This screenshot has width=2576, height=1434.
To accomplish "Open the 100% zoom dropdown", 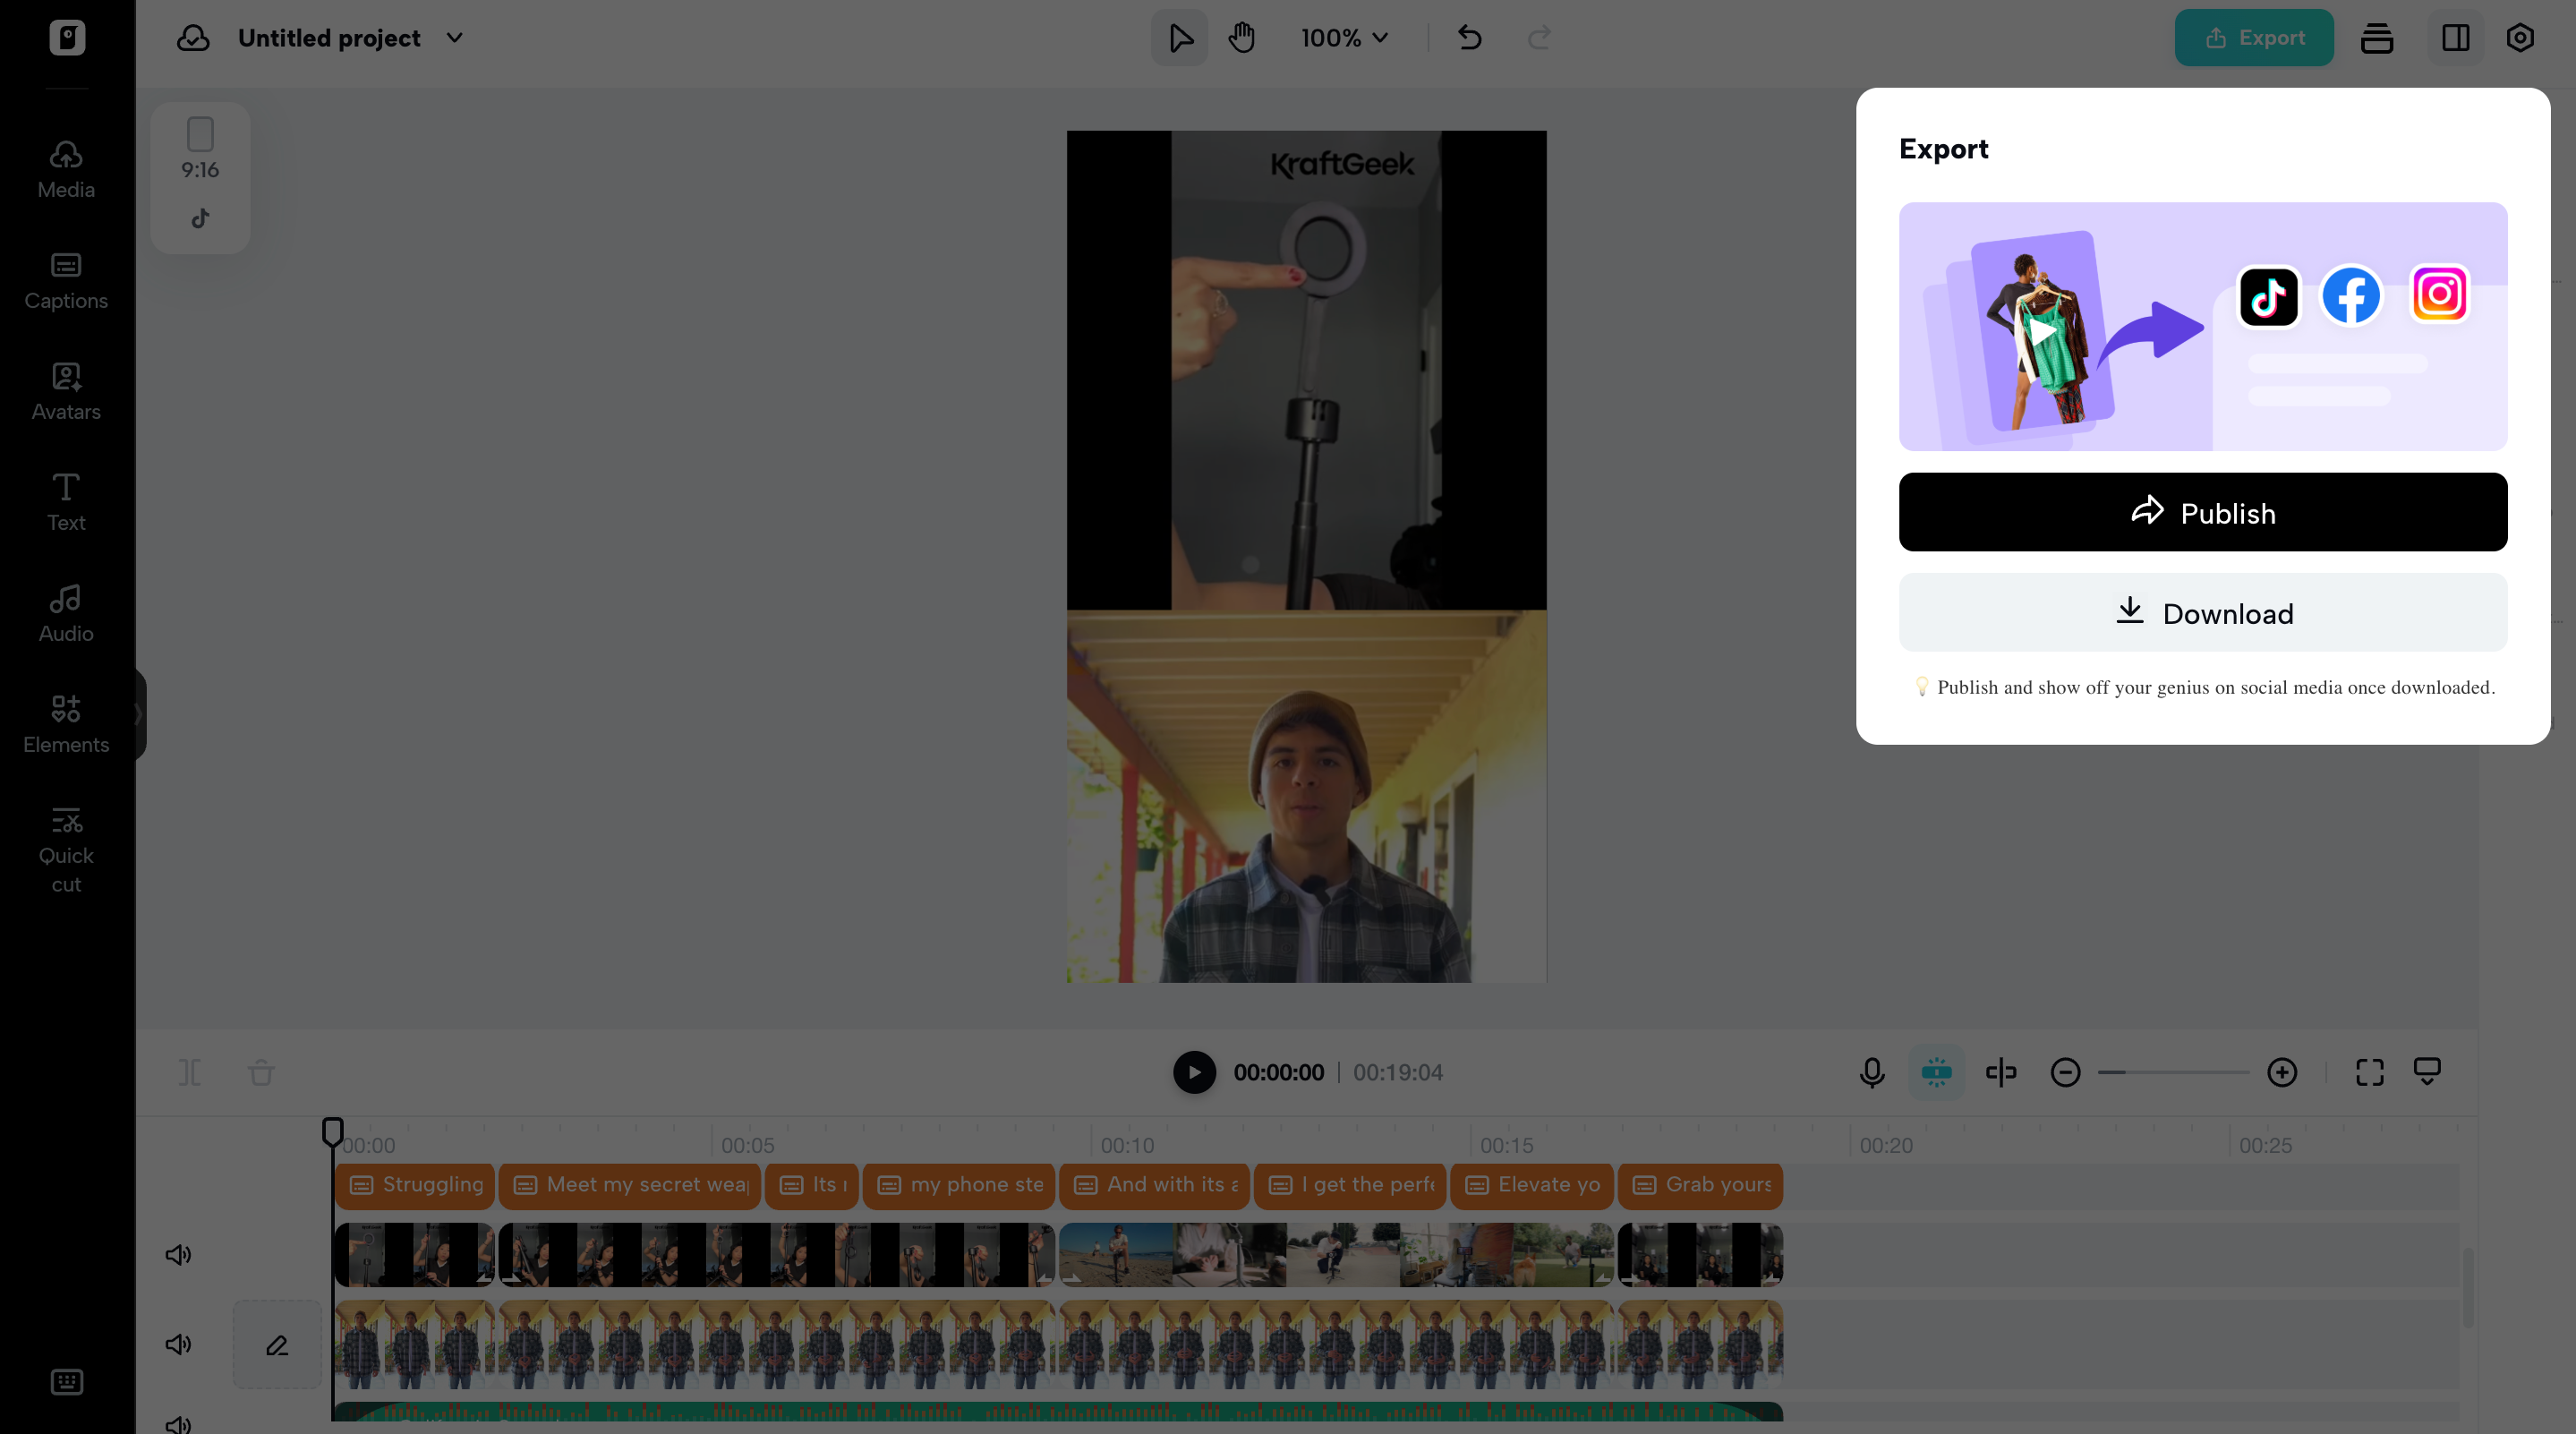I will (x=1345, y=38).
